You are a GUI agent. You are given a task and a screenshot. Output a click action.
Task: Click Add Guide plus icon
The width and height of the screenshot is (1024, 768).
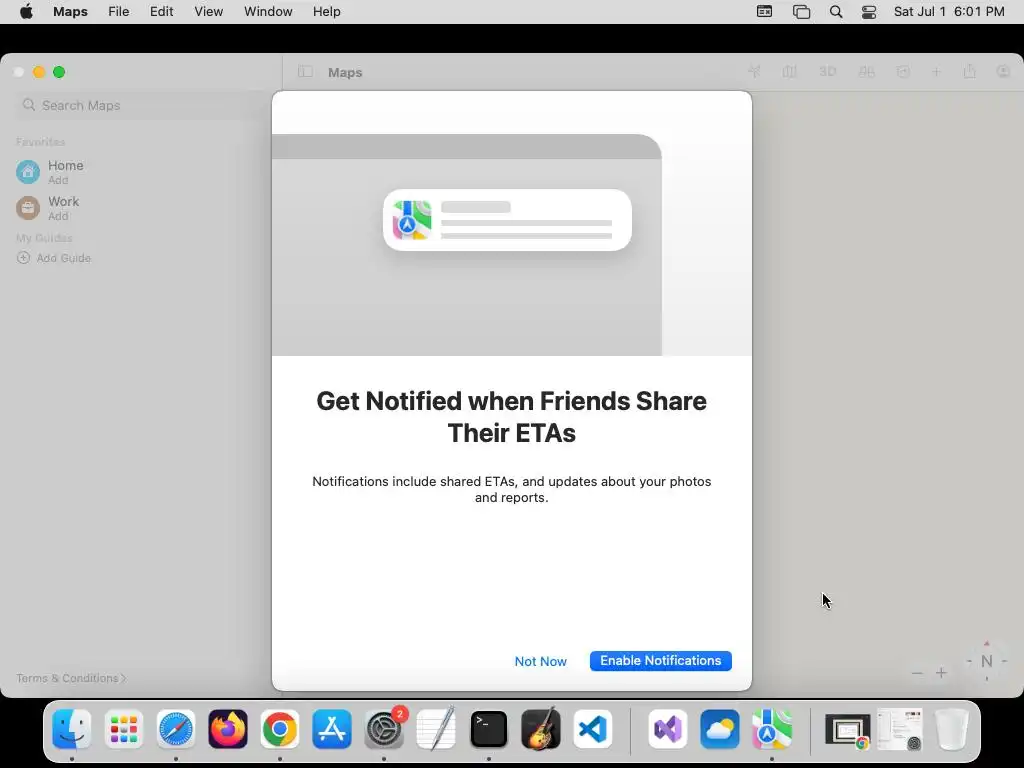pyautogui.click(x=24, y=258)
